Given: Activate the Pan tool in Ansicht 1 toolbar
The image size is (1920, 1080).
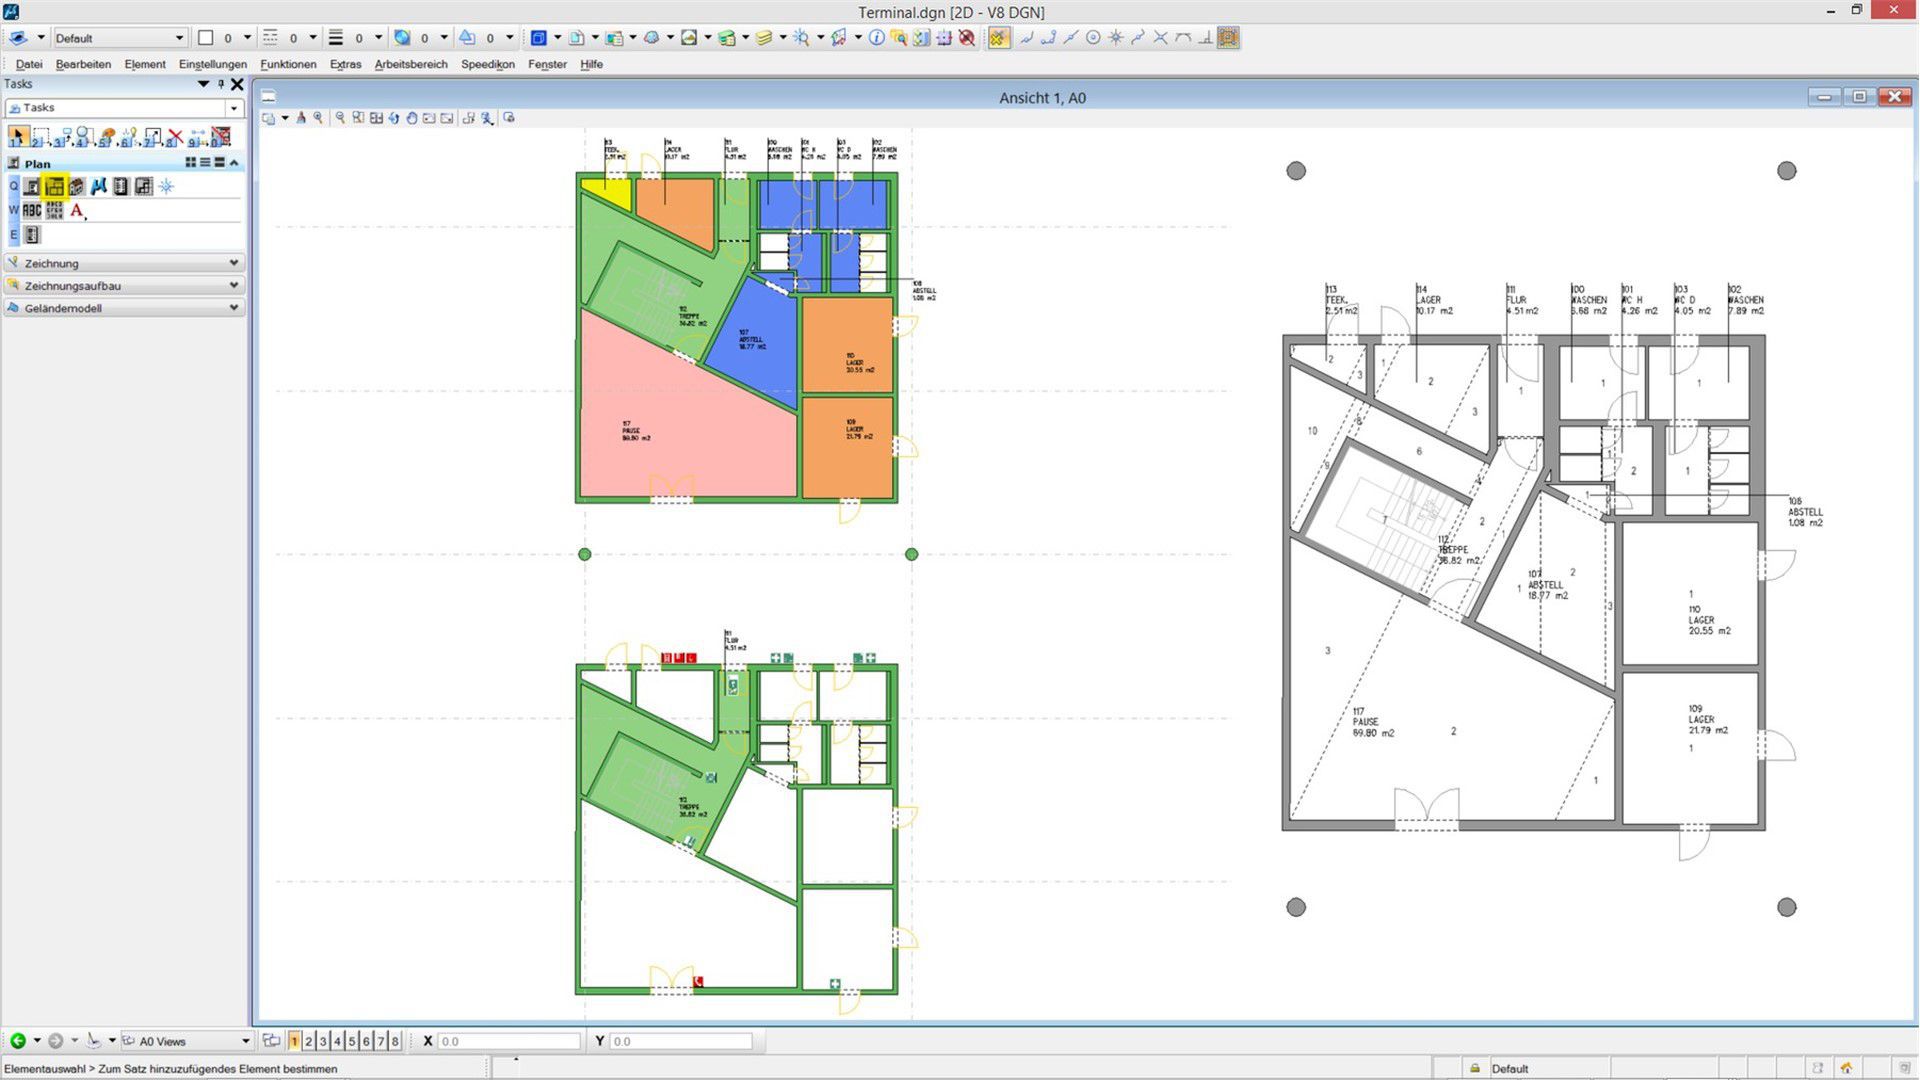Looking at the screenshot, I should coord(413,118).
